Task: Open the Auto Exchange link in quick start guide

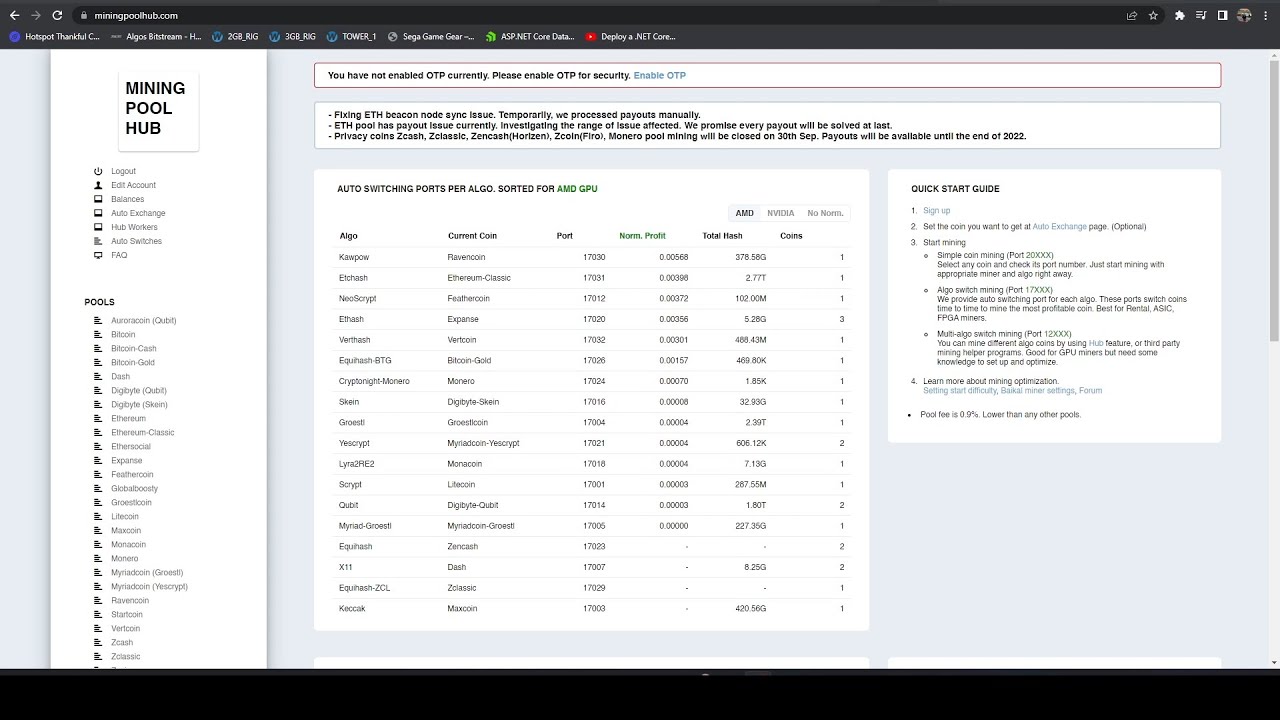Action: (x=1059, y=226)
